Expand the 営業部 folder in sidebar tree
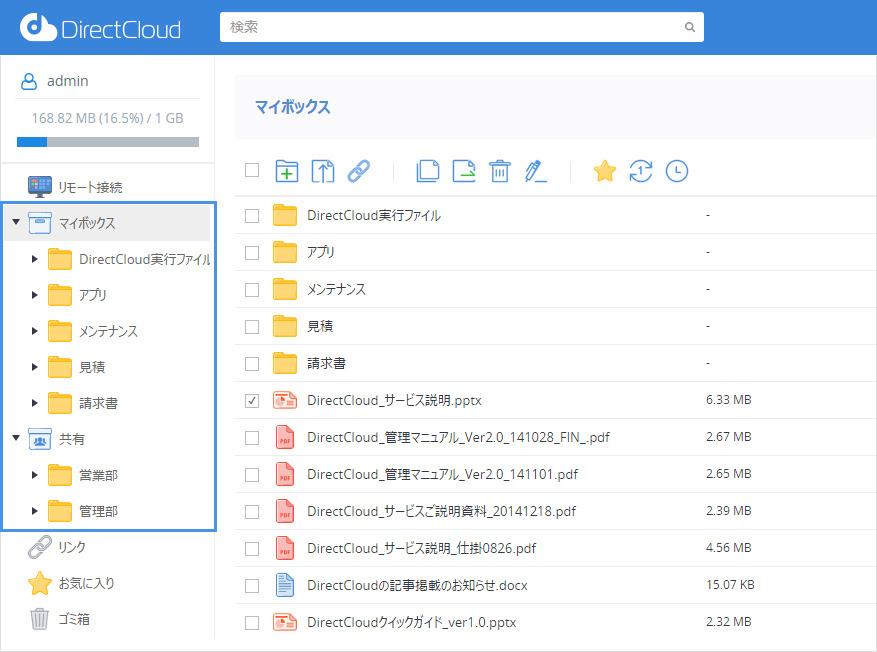Screen dimensions: 877x652 point(34,475)
